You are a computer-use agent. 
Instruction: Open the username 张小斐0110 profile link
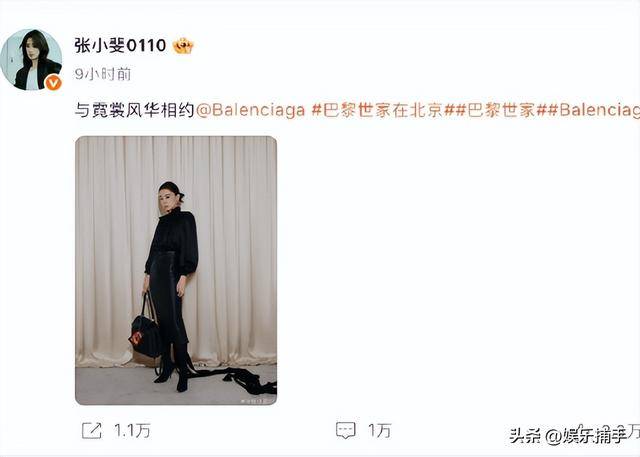[120, 45]
